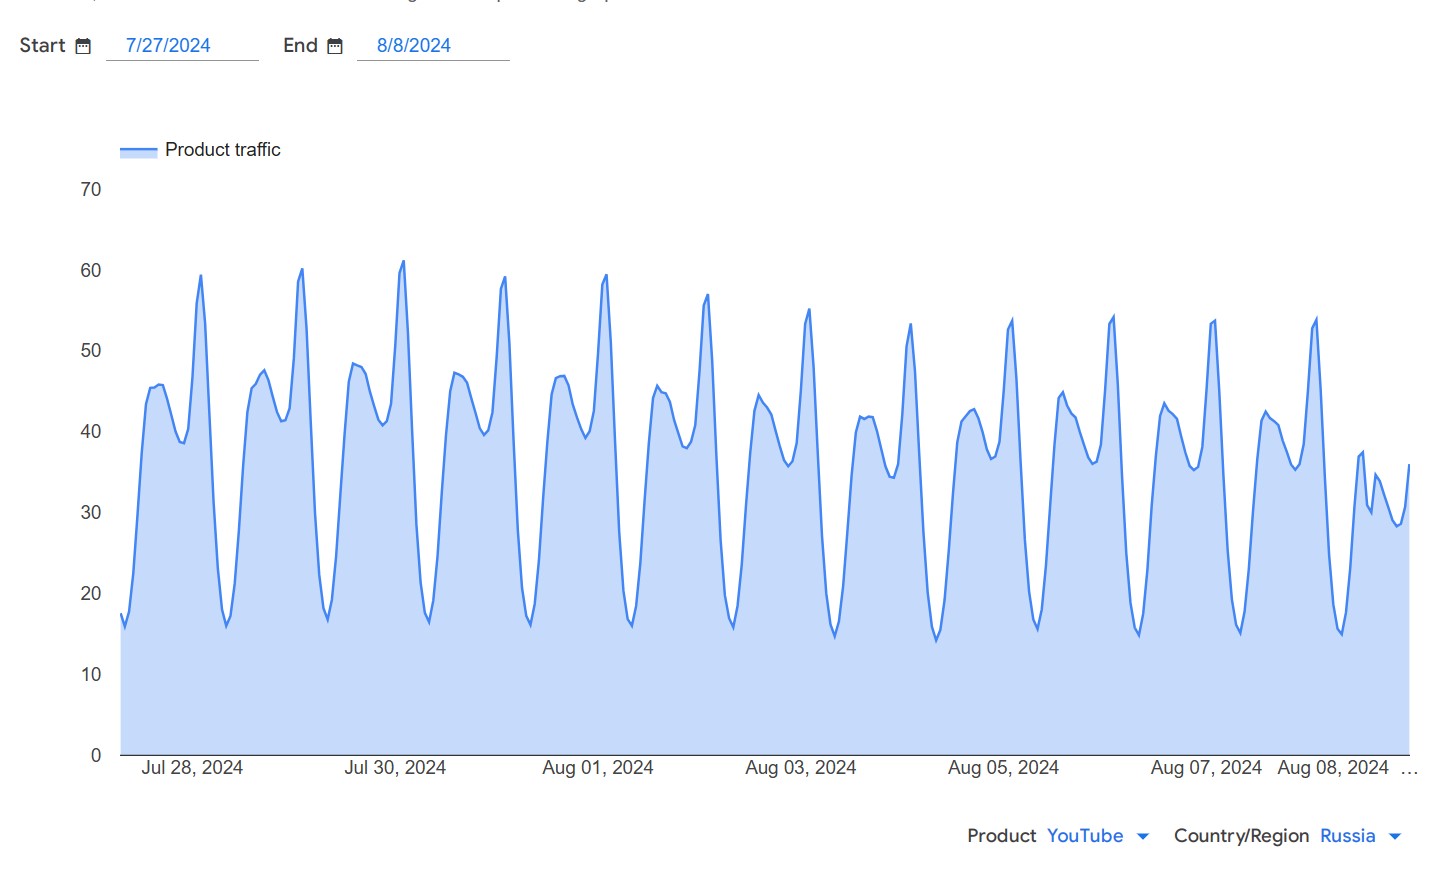Click the dropdown arrow beside Russia
This screenshot has height=884, width=1429.
pos(1395,836)
